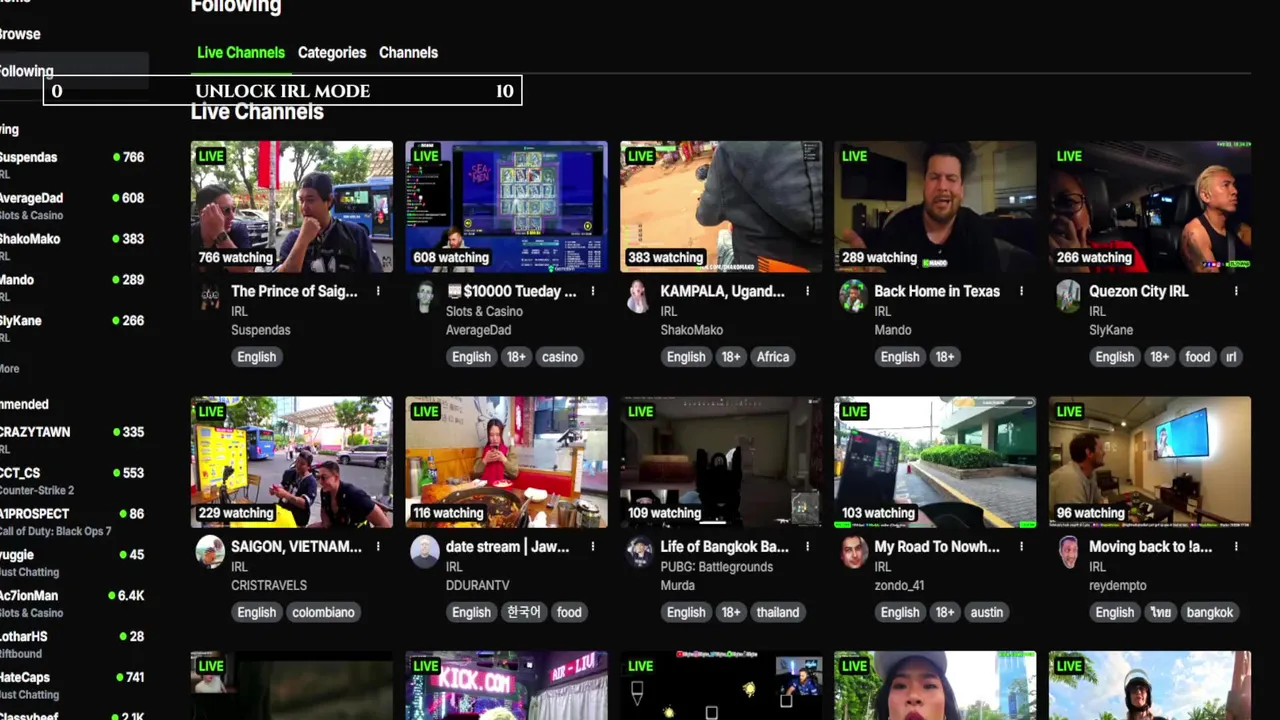Open PUBG: Battlegrounds category link
The height and width of the screenshot is (720, 1280).
tap(716, 567)
